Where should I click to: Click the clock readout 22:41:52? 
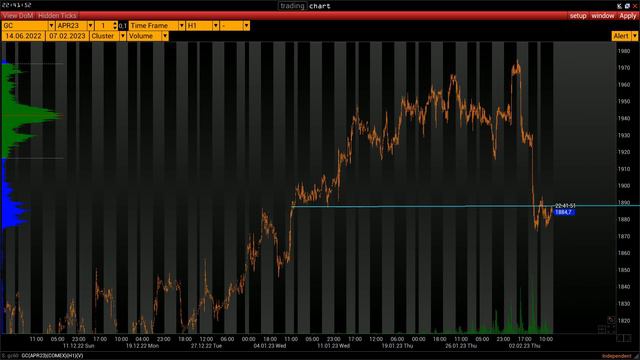point(16,5)
